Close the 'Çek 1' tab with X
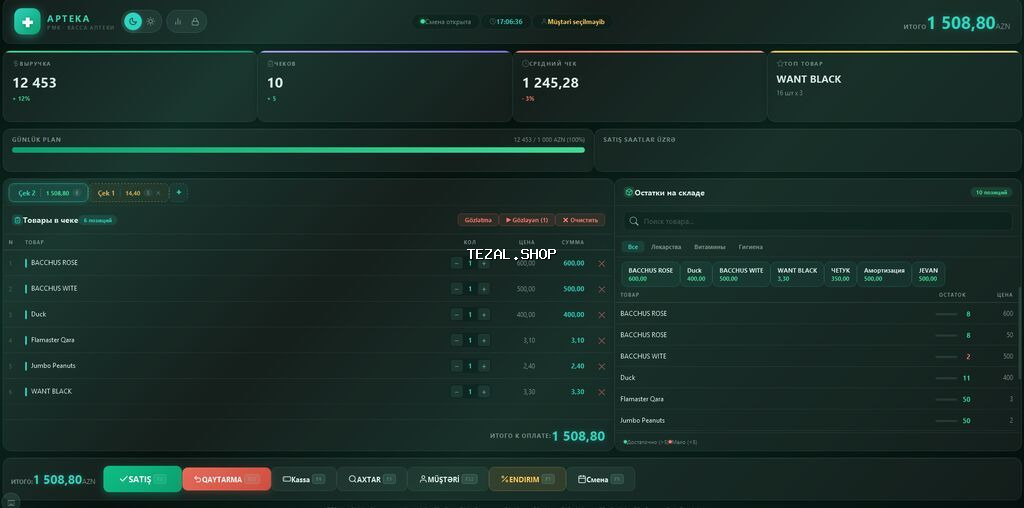Viewport: 1024px width, 508px height. (x=158, y=193)
